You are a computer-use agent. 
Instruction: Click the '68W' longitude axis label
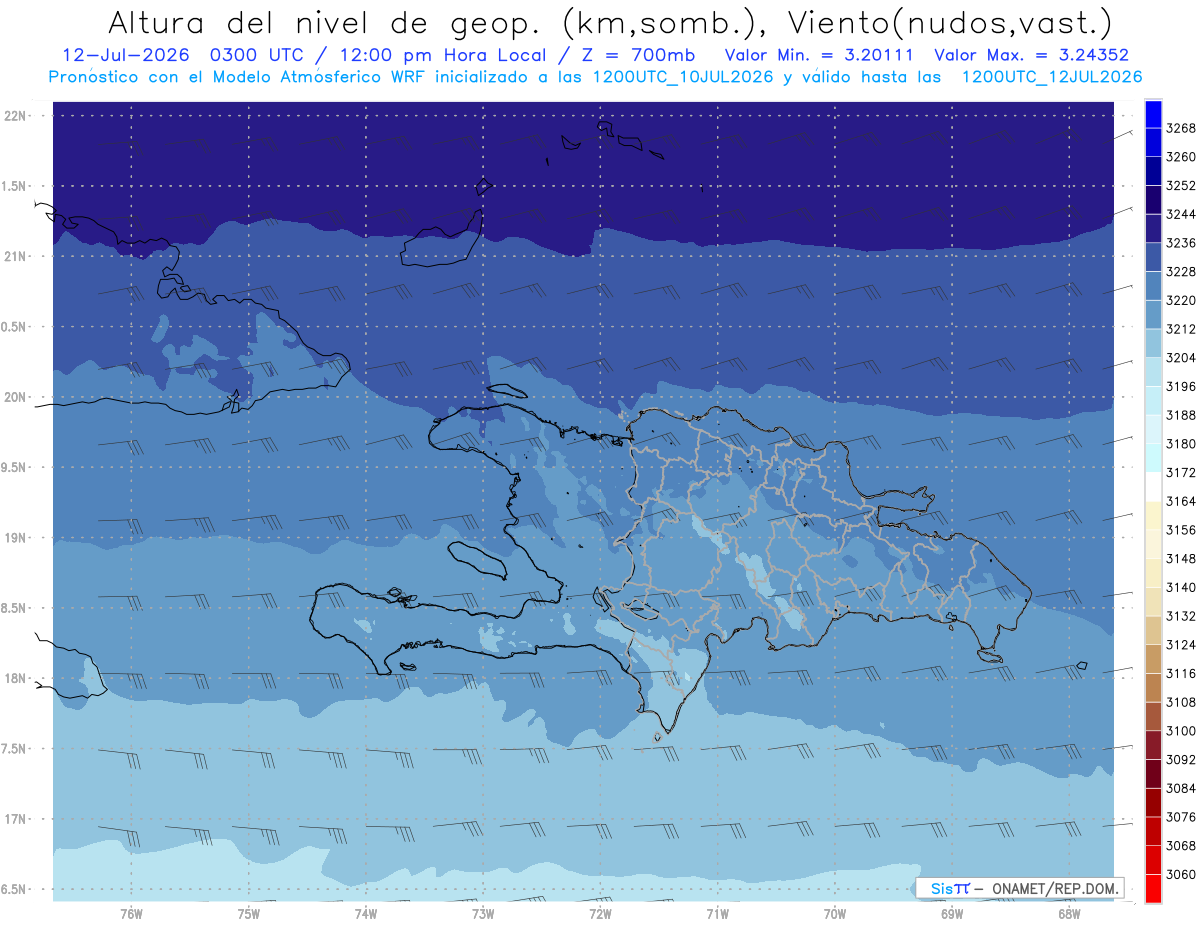click(1069, 914)
